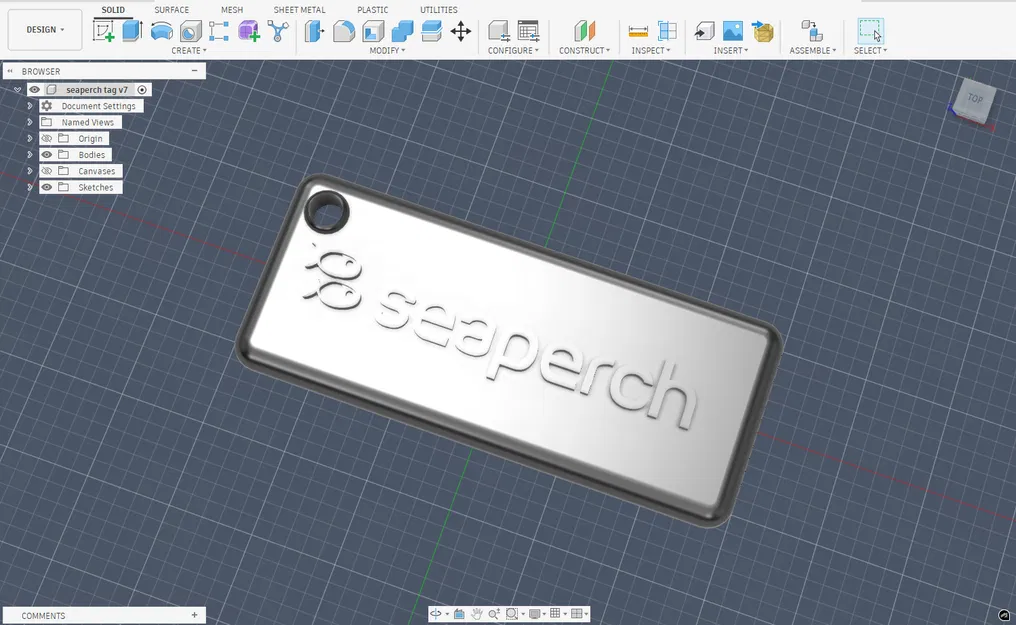Viewport: 1016px width, 625px height.
Task: Click TOP on the ViewCube
Action: coord(973,98)
